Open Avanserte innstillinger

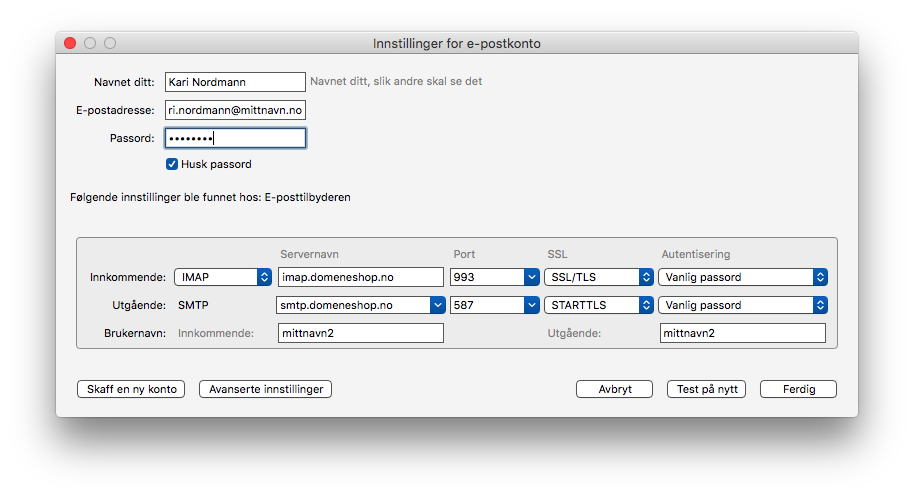point(266,389)
